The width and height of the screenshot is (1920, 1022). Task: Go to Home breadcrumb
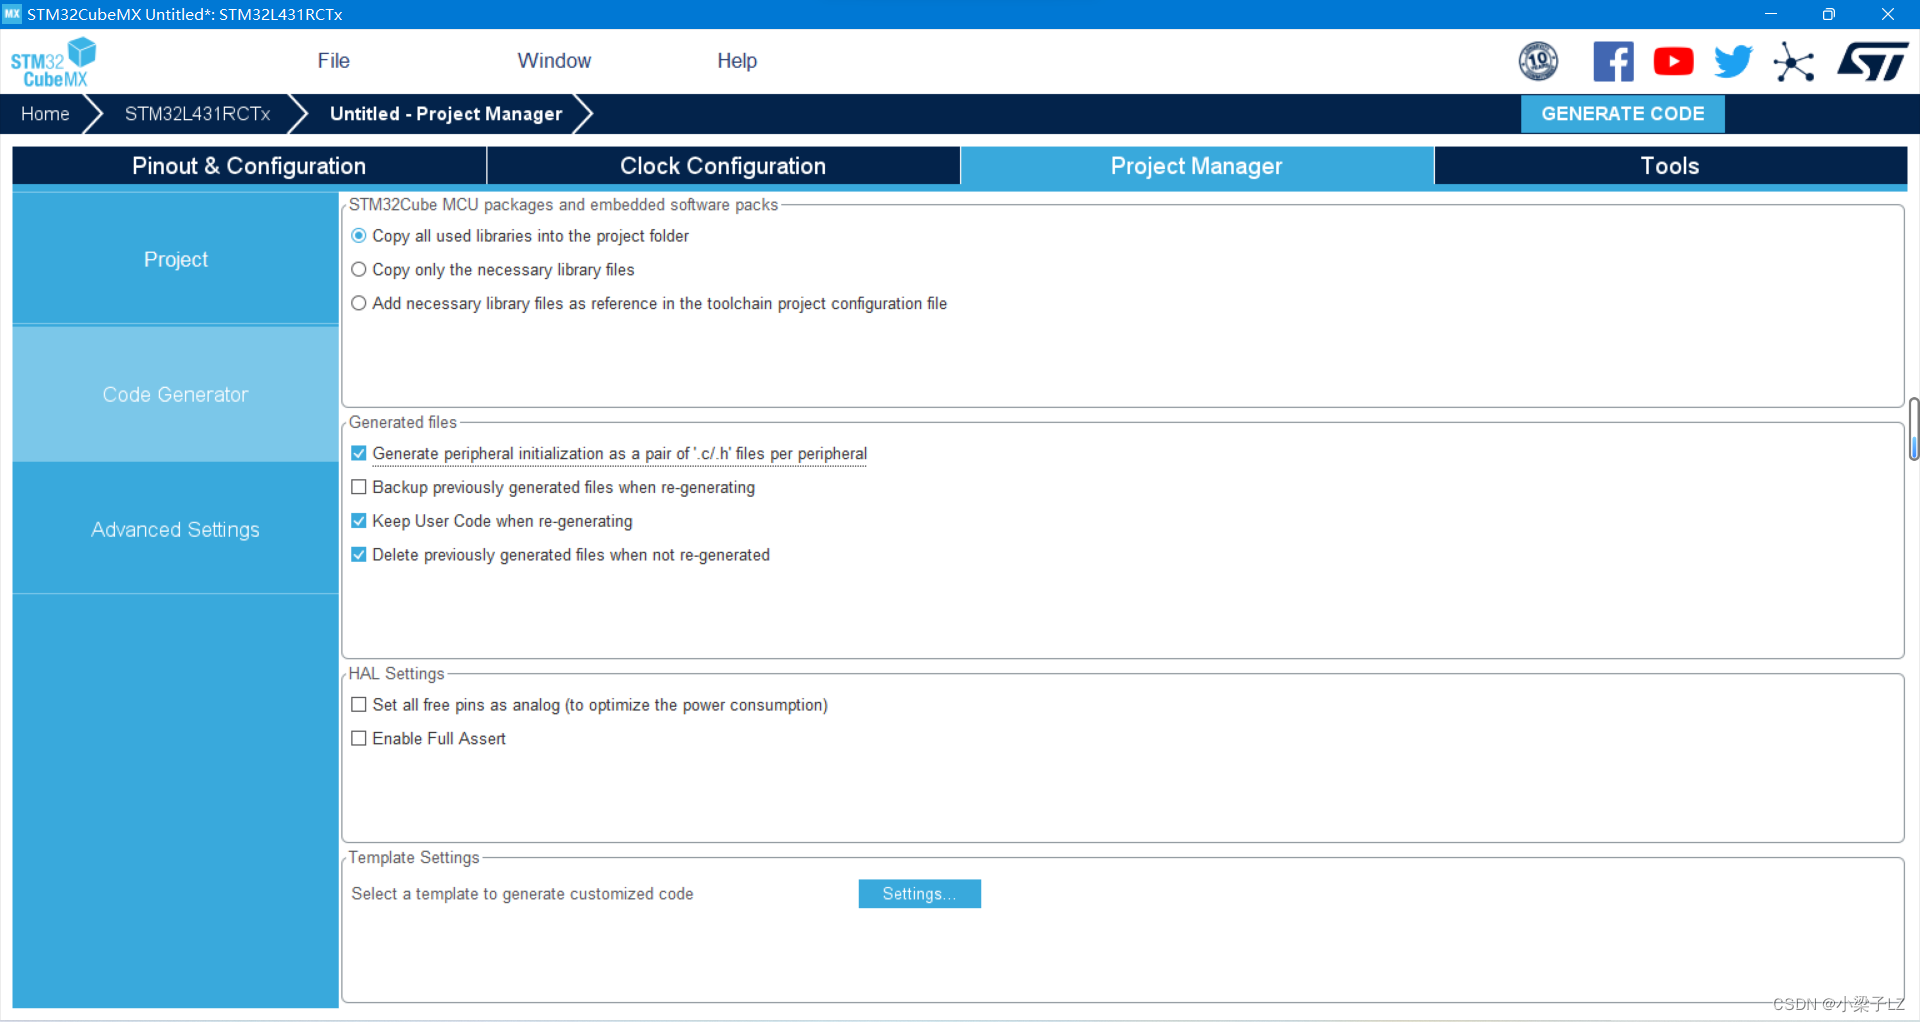coord(45,114)
